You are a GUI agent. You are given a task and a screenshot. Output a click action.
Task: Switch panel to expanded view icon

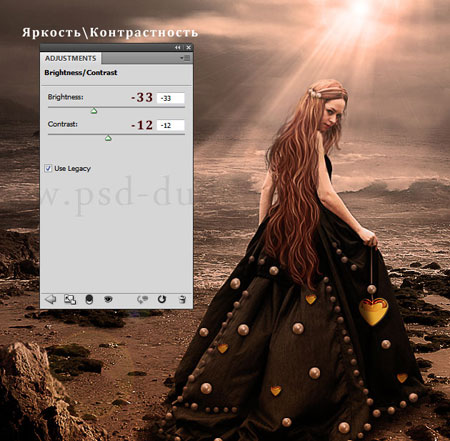click(x=70, y=299)
